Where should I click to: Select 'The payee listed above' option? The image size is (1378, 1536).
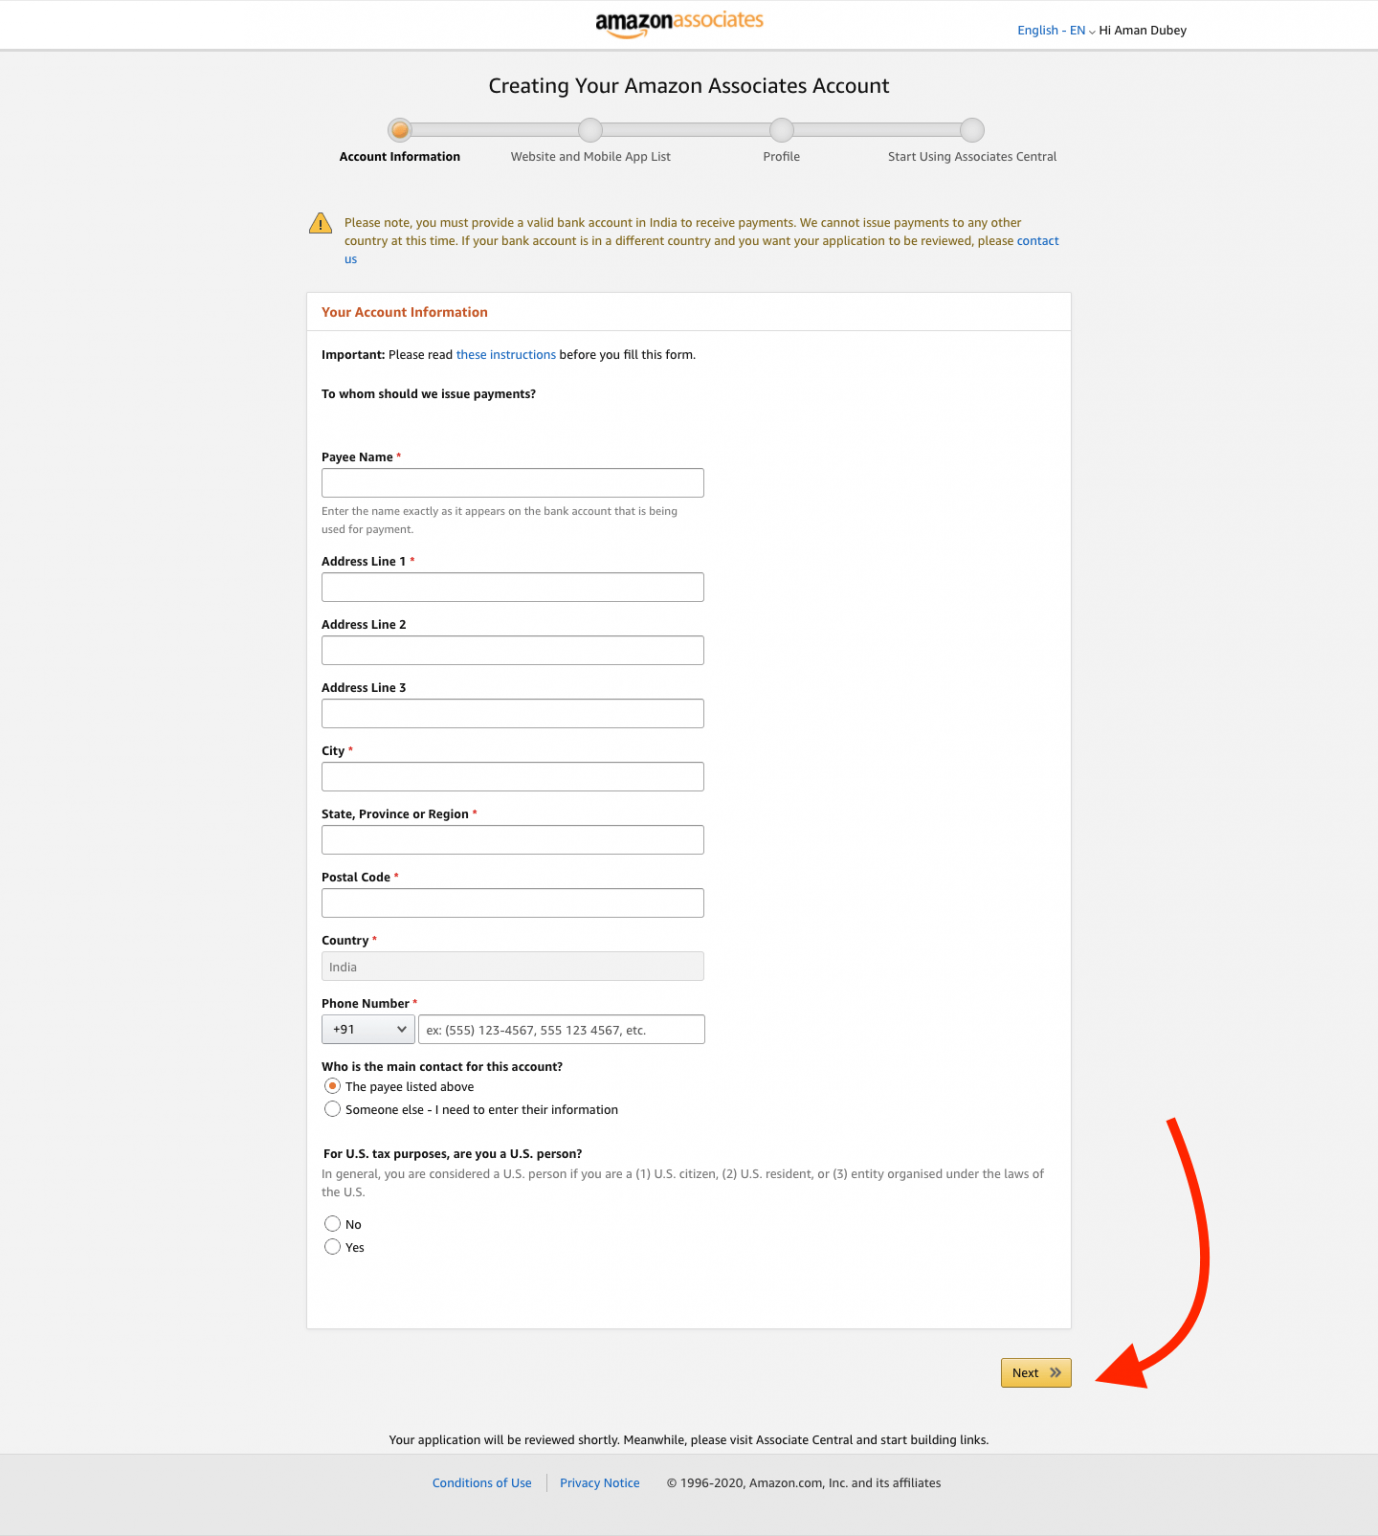click(x=332, y=1086)
